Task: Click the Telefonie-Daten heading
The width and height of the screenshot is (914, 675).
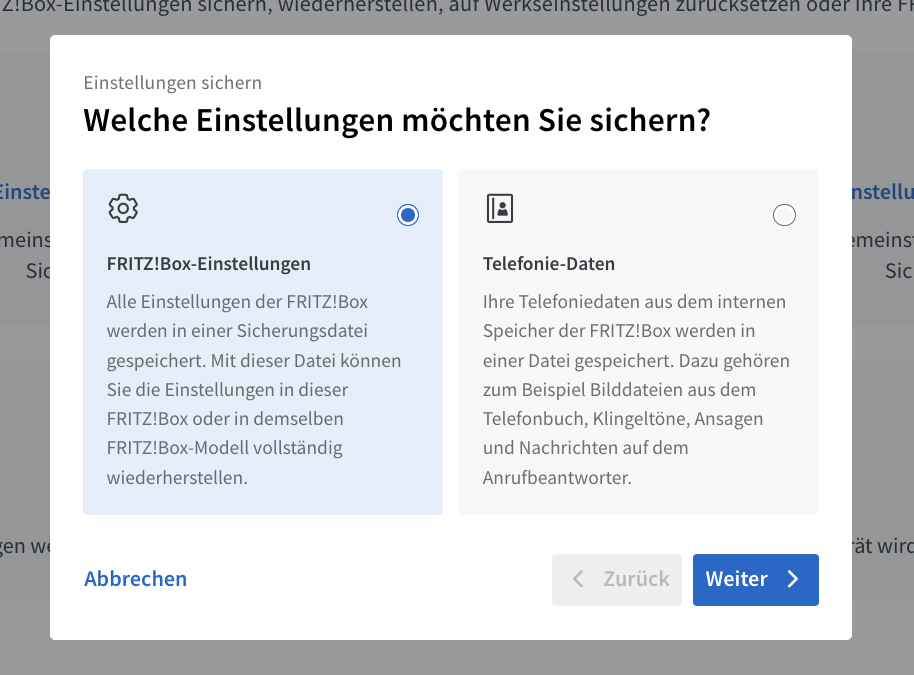Action: pyautogui.click(x=549, y=263)
